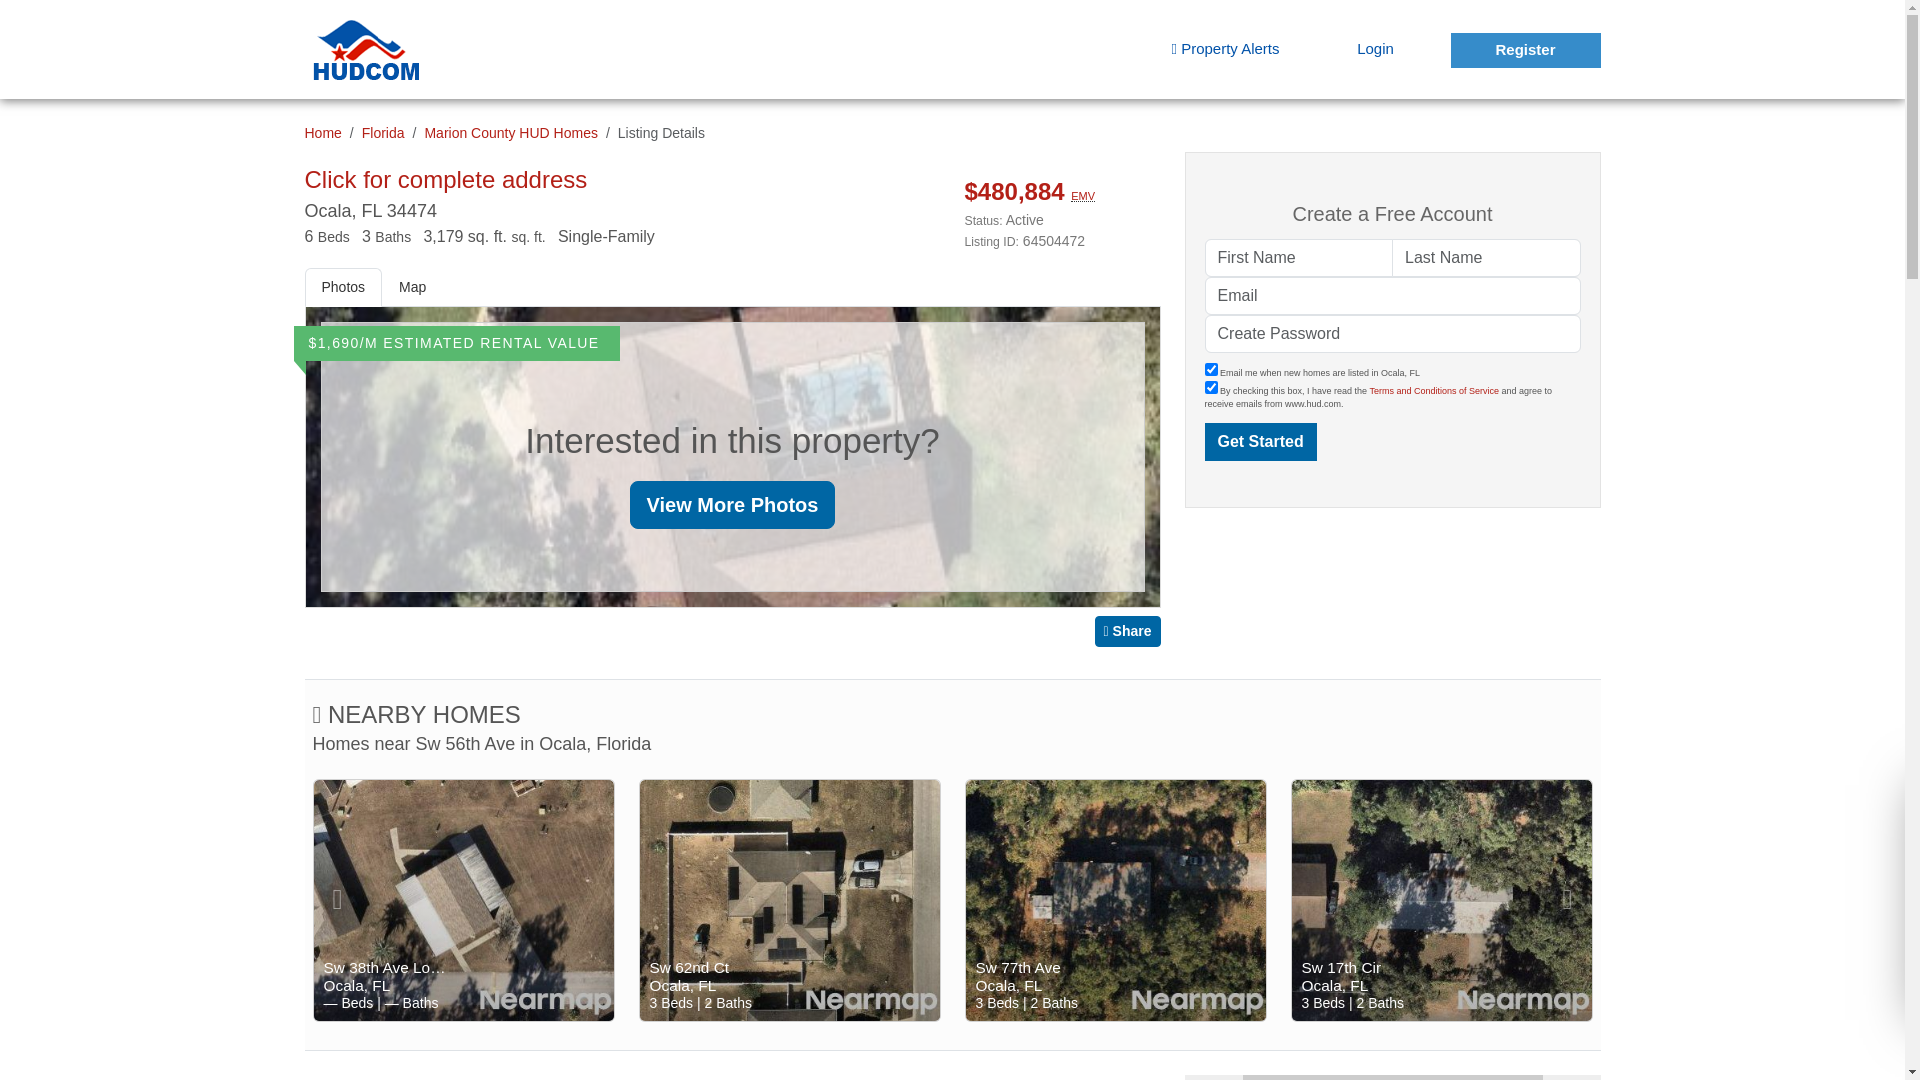Focus the Create Password field
Screen dimensions: 1920x1080
pos(1392,334)
